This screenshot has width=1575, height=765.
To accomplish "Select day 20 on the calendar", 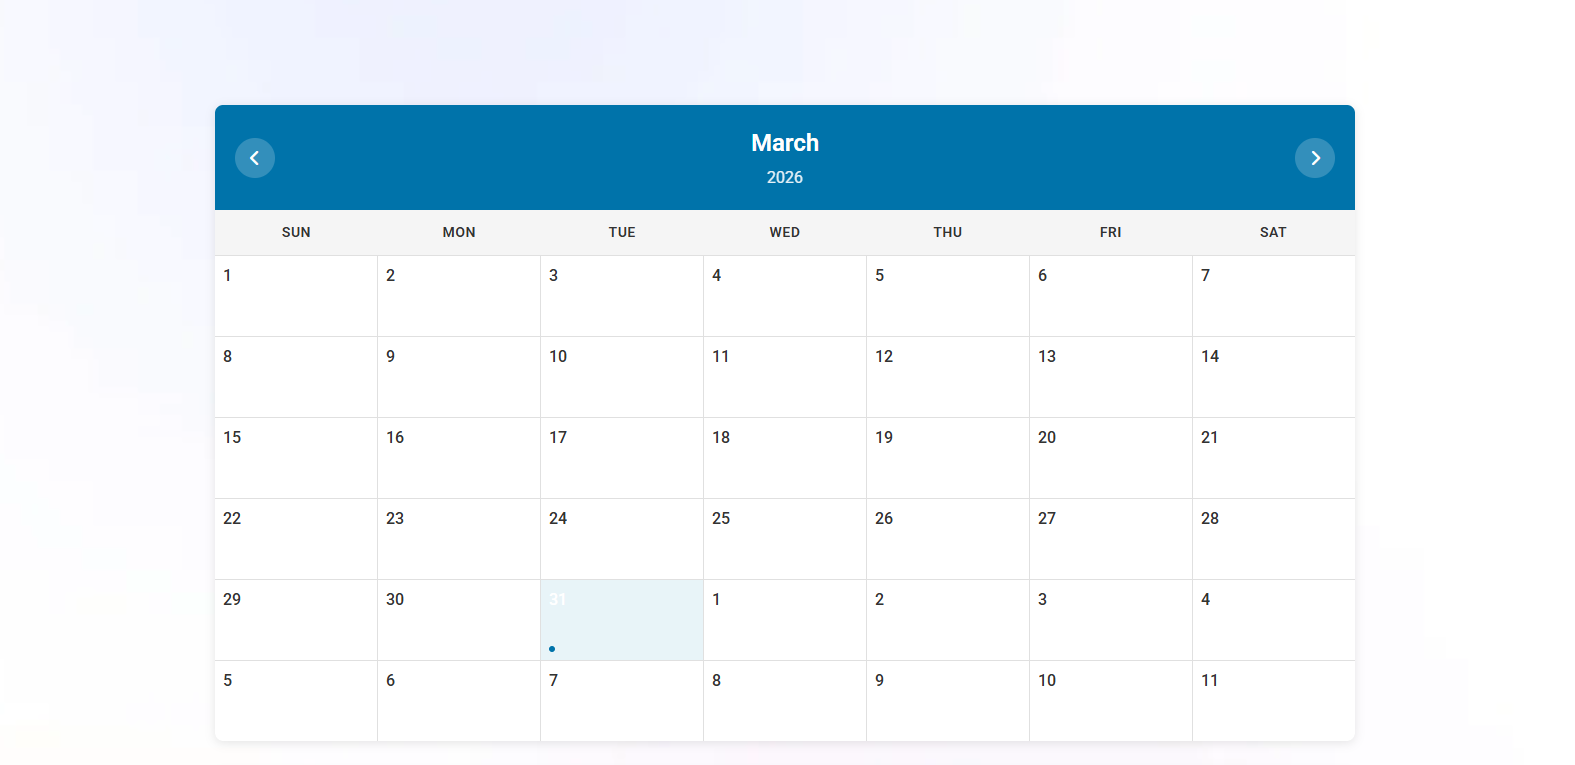I will pyautogui.click(x=1111, y=458).
